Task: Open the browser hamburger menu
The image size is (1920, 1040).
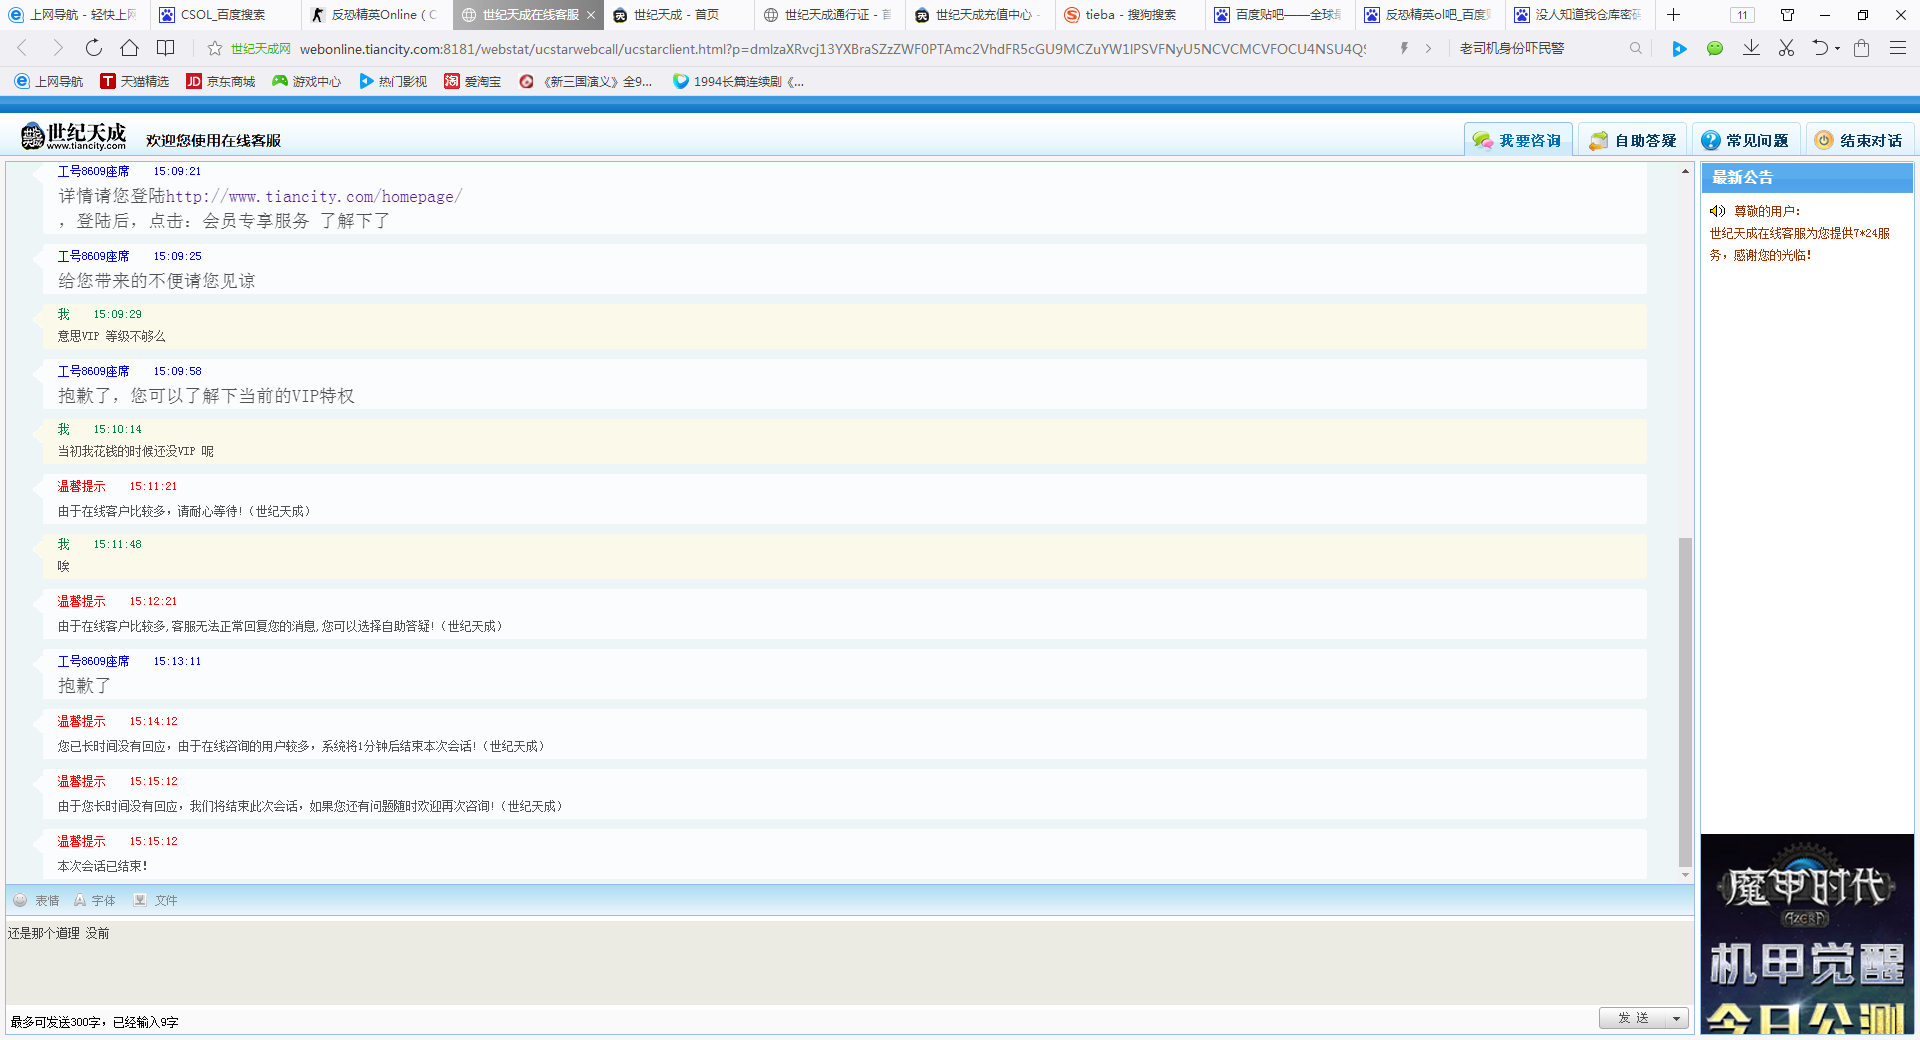Action: coord(1897,48)
